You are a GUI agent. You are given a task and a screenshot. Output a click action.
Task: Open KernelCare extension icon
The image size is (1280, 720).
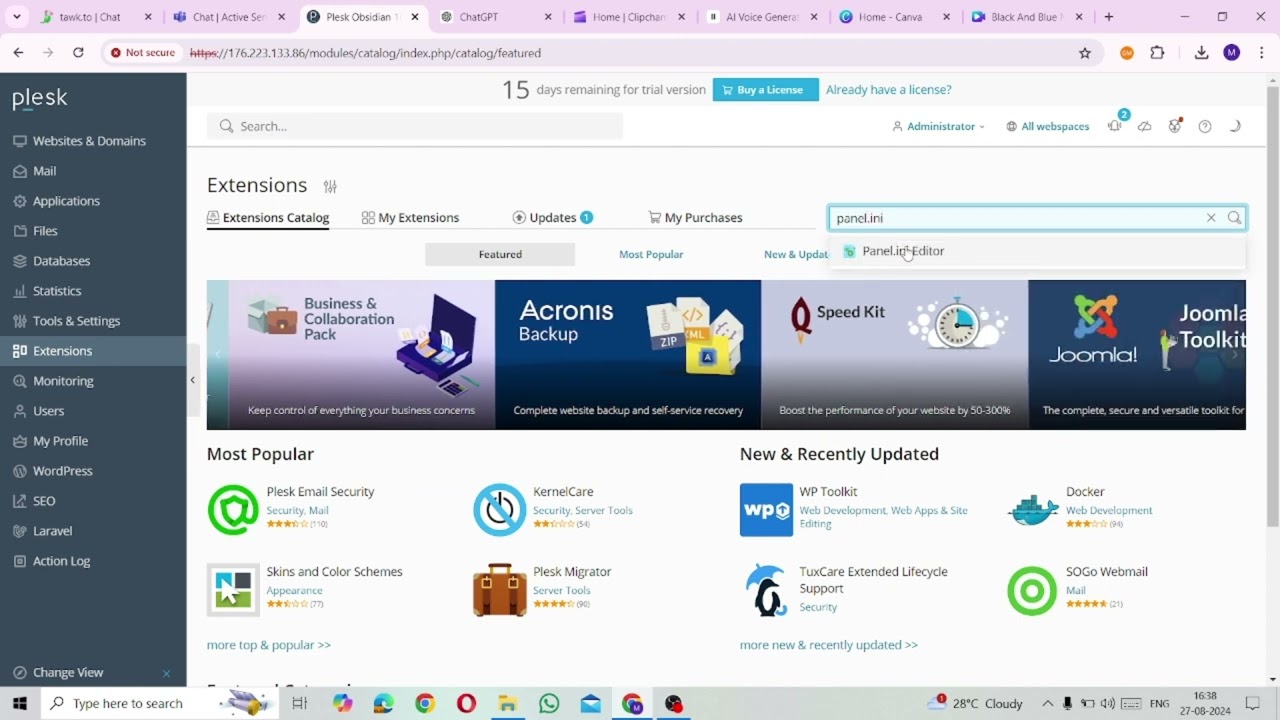[x=500, y=510]
